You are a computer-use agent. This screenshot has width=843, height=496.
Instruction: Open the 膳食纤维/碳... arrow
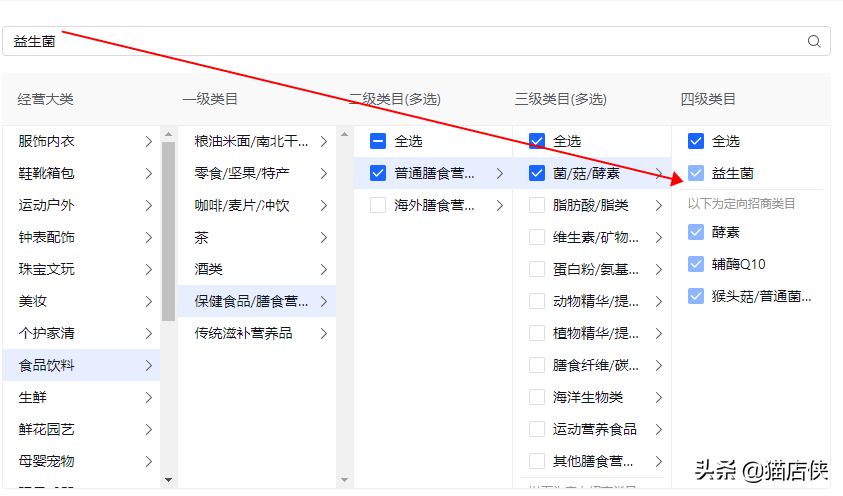659,365
